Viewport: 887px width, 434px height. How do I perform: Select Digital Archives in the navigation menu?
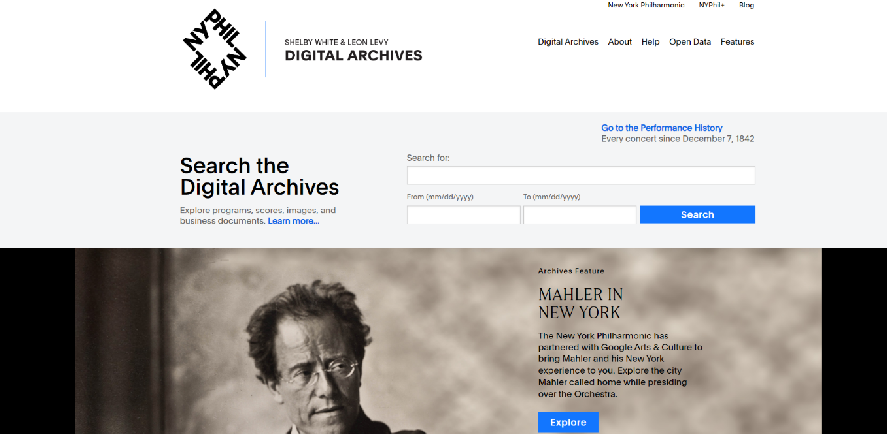(x=568, y=42)
